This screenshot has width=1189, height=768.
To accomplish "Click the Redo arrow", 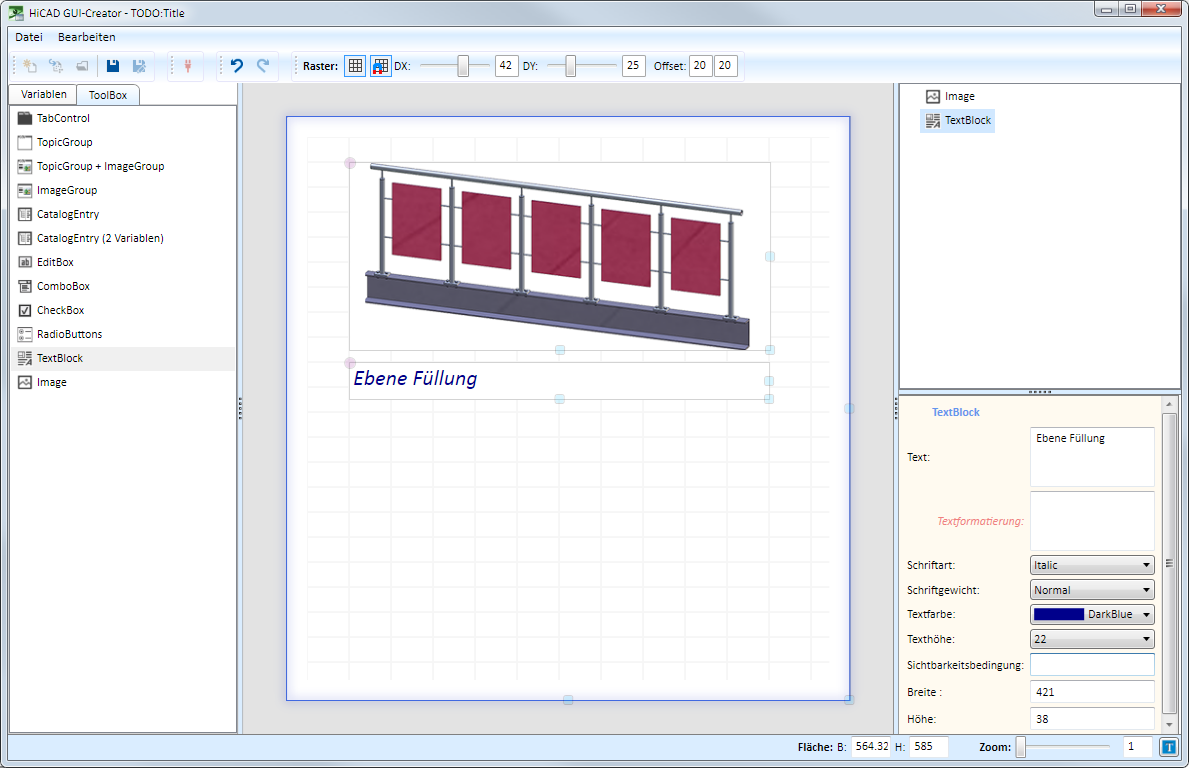I will 263,66.
